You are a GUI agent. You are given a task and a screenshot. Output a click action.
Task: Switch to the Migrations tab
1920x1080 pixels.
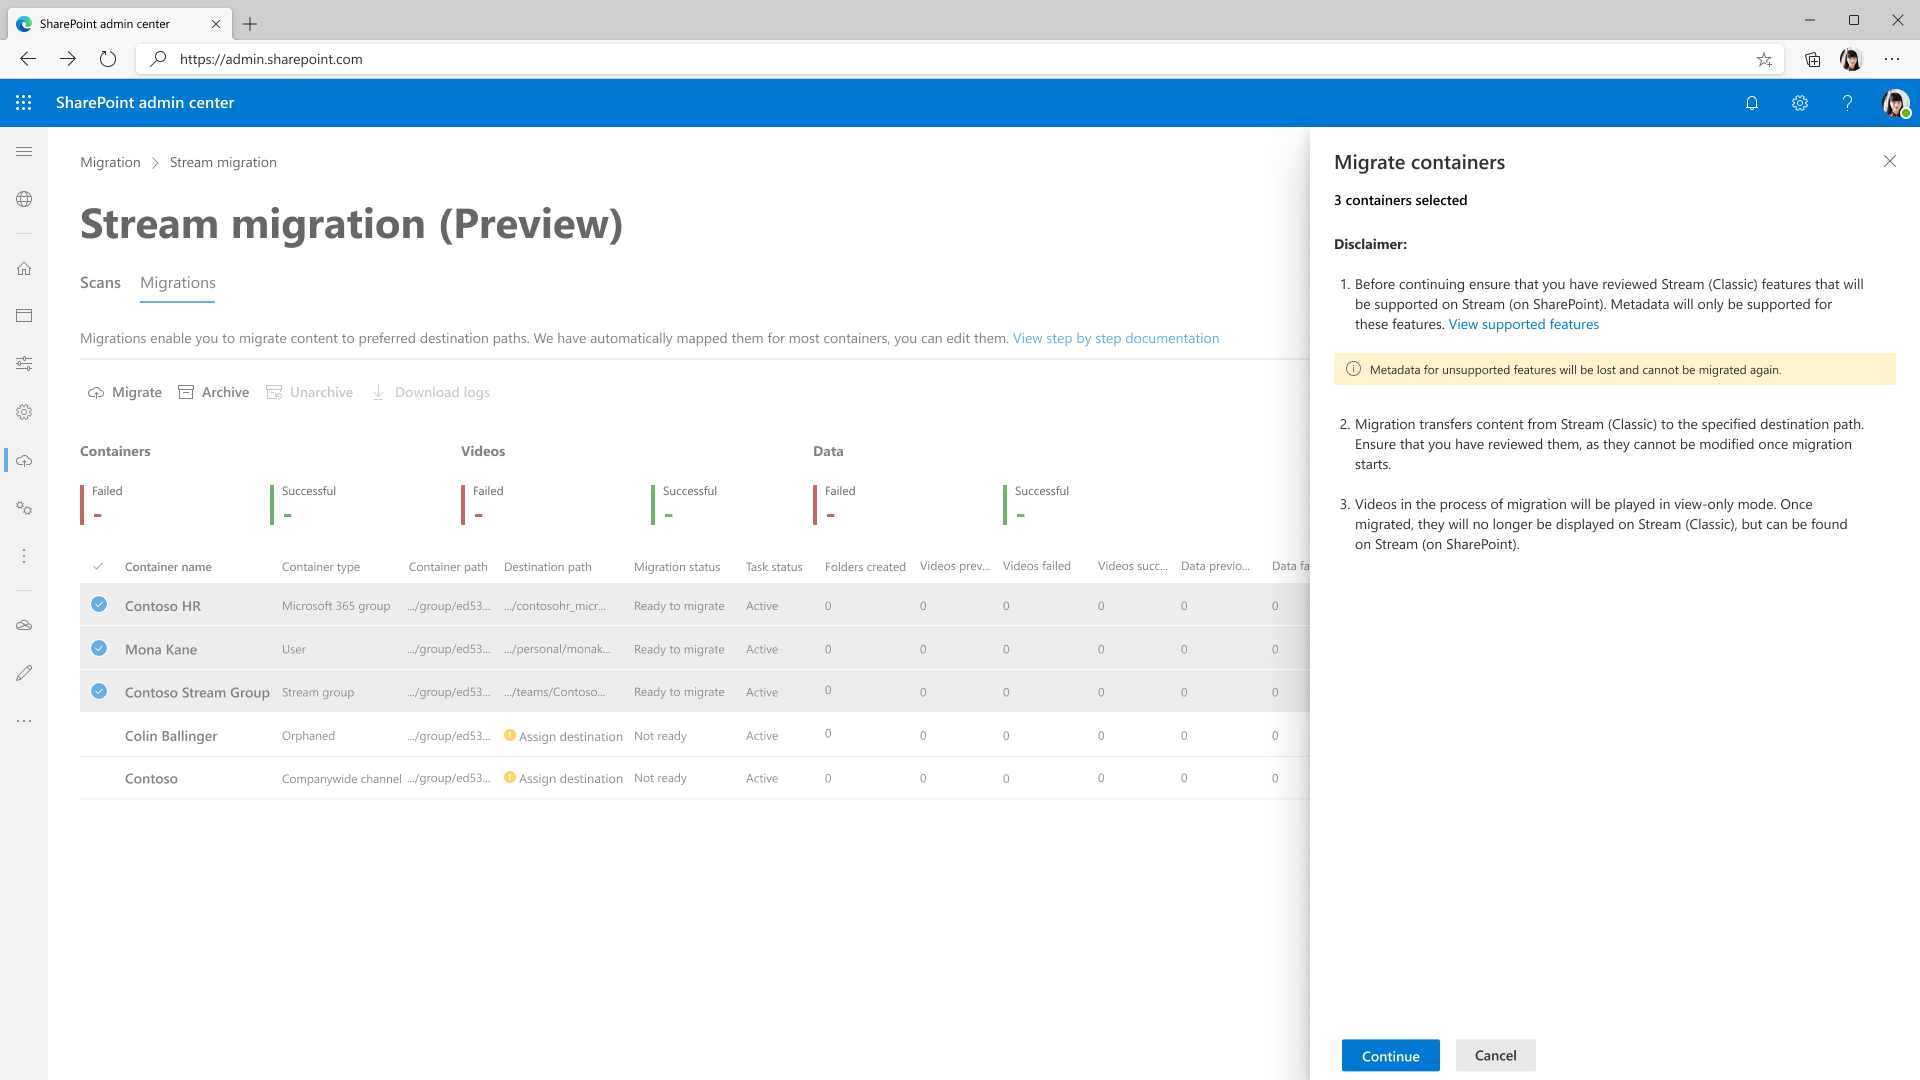tap(177, 282)
